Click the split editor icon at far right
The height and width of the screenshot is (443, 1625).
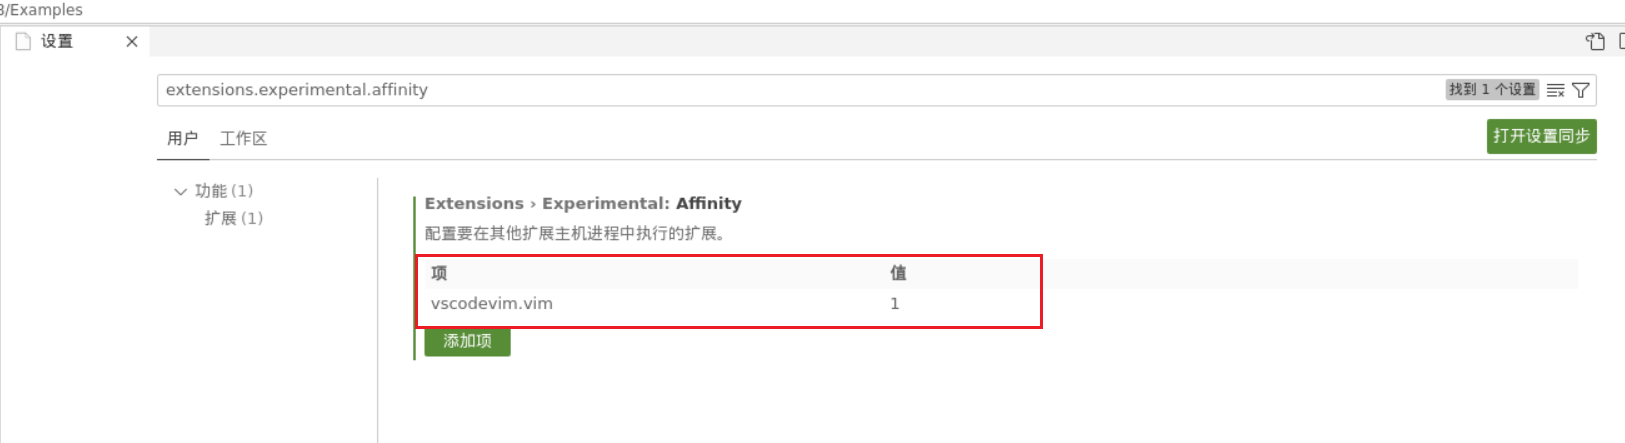pos(1621,41)
